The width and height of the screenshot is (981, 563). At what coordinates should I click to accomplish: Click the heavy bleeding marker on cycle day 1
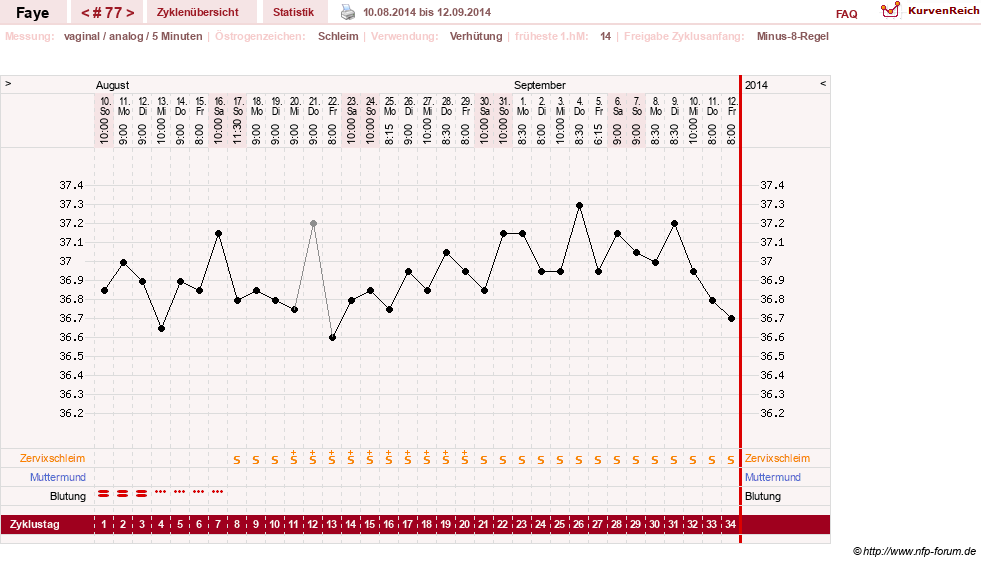(104, 494)
